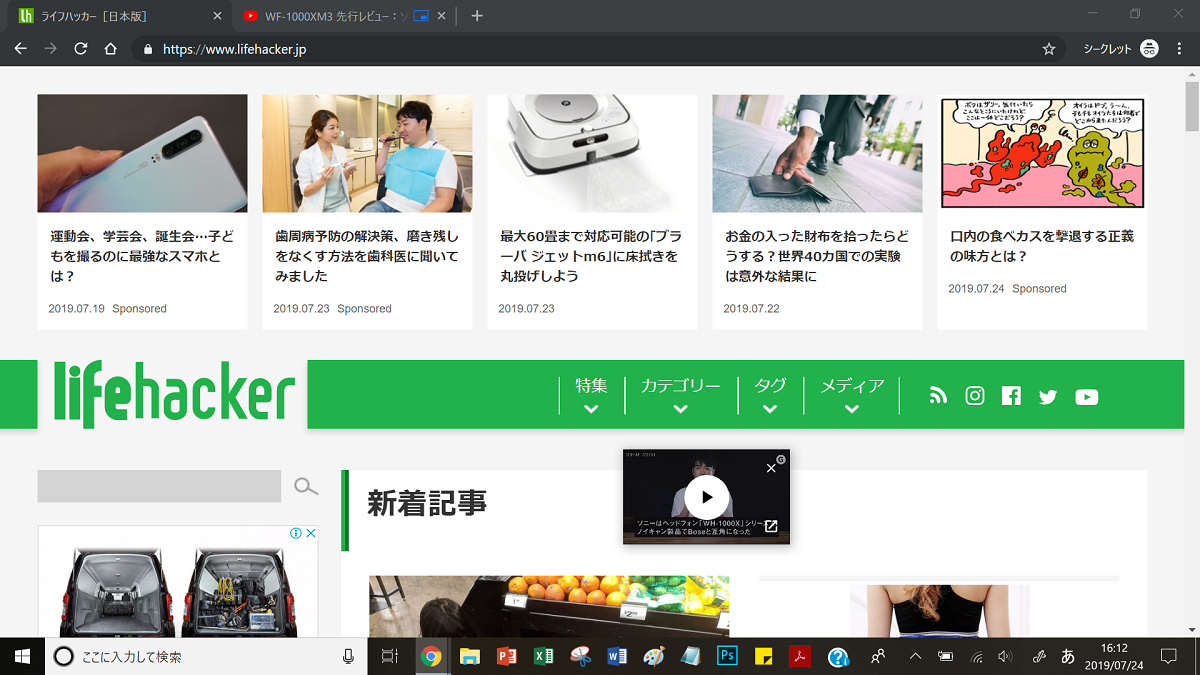Open lifehacker's YouTube icon
This screenshot has width=1200, height=675.
pos(1087,397)
